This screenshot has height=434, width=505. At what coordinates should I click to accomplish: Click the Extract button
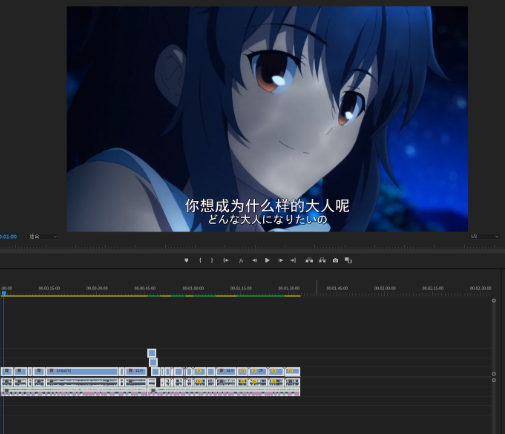(x=322, y=260)
